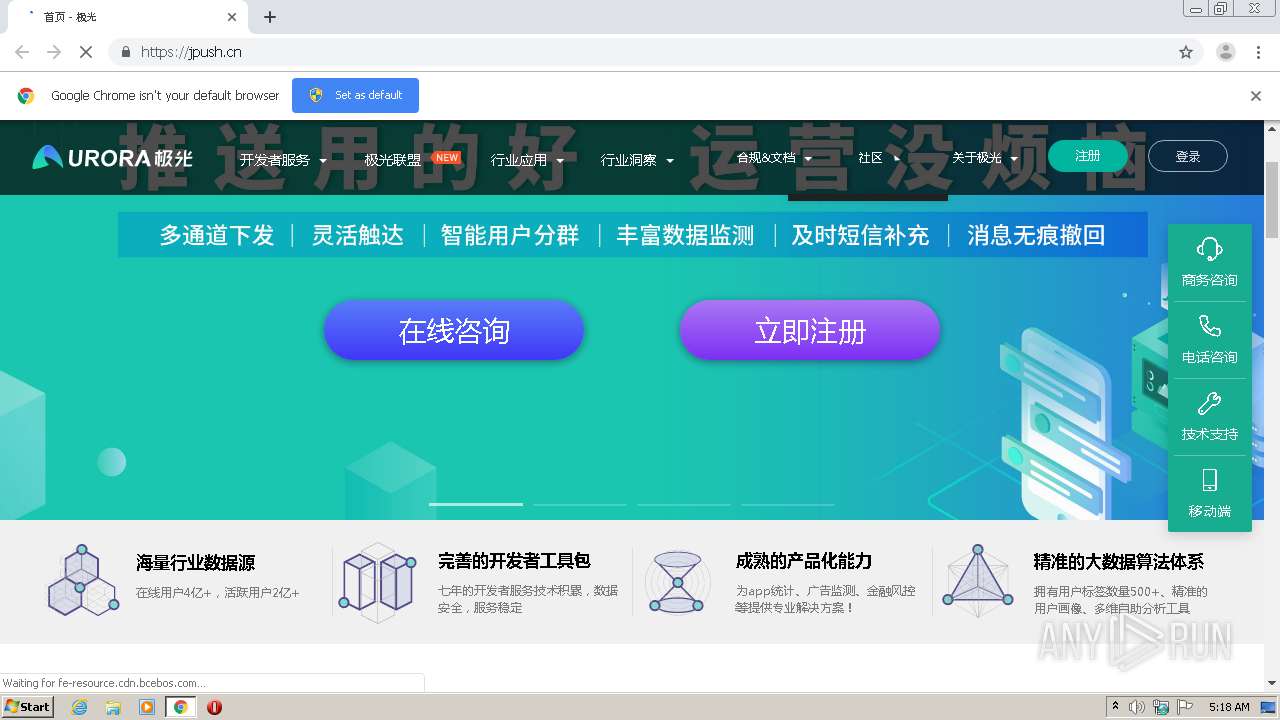
Task: Open 移动端 mobile icon in side panel
Action: point(1209,480)
